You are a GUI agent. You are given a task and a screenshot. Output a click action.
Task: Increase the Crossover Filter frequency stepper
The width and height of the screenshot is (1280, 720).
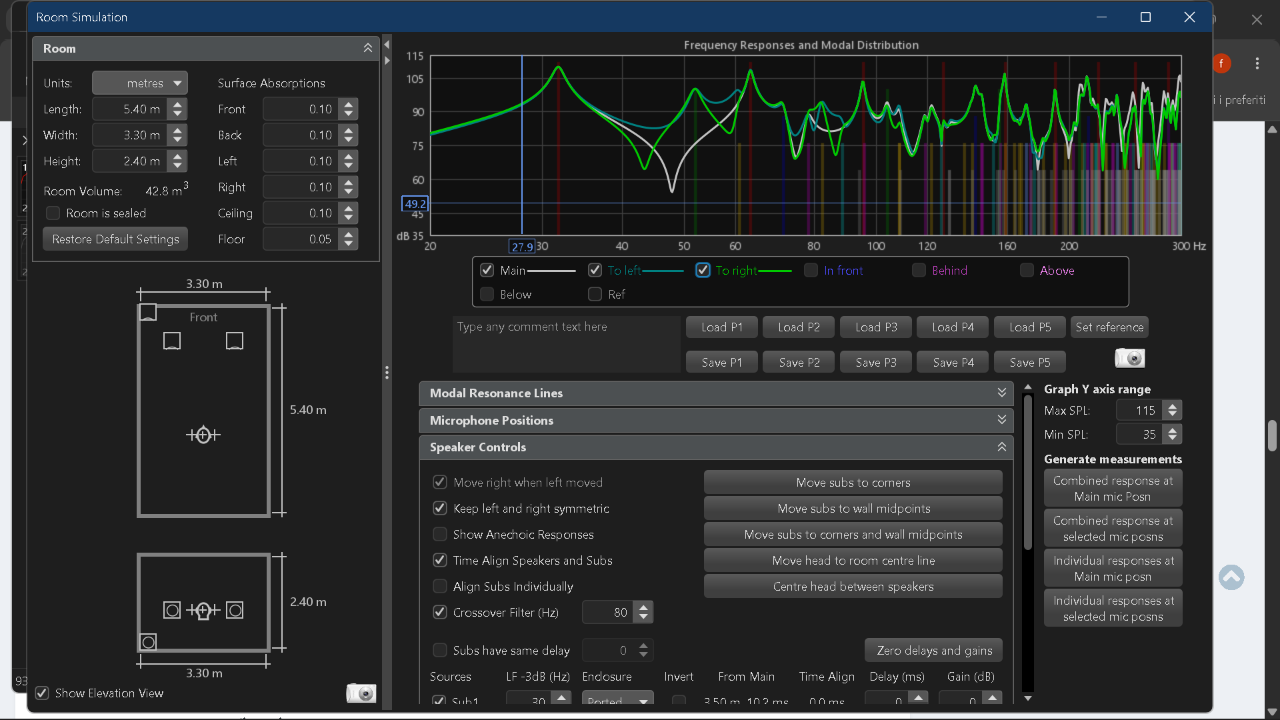coord(643,607)
